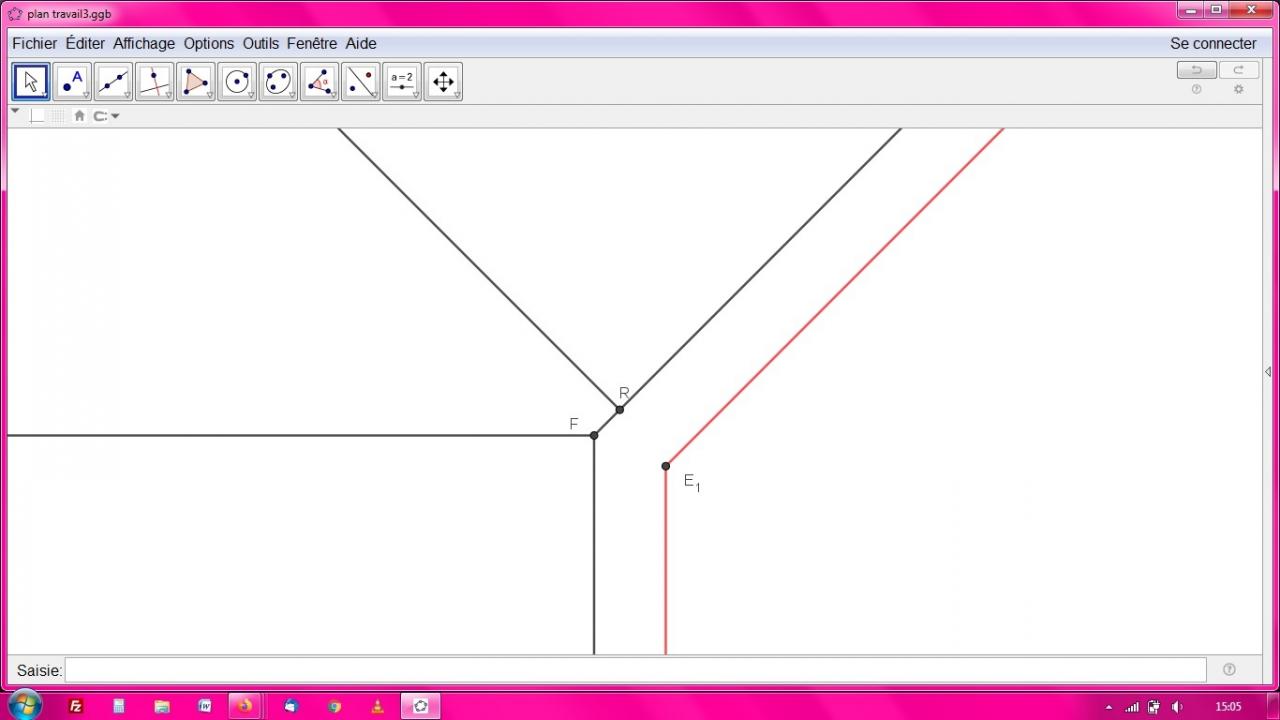1280x720 pixels.
Task: Choose the New Point tool
Action: click(72, 82)
